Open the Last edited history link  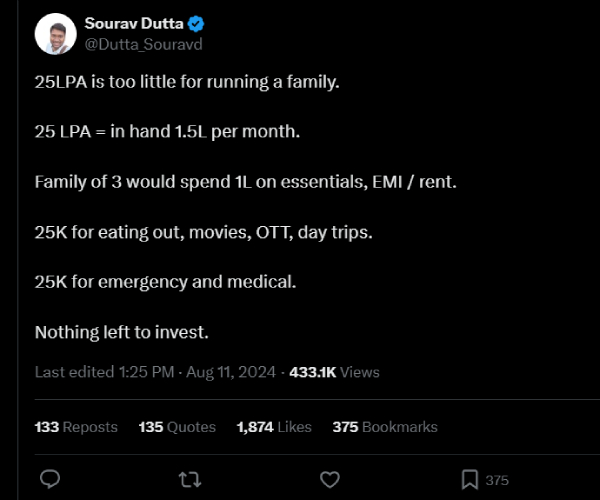coord(103,372)
